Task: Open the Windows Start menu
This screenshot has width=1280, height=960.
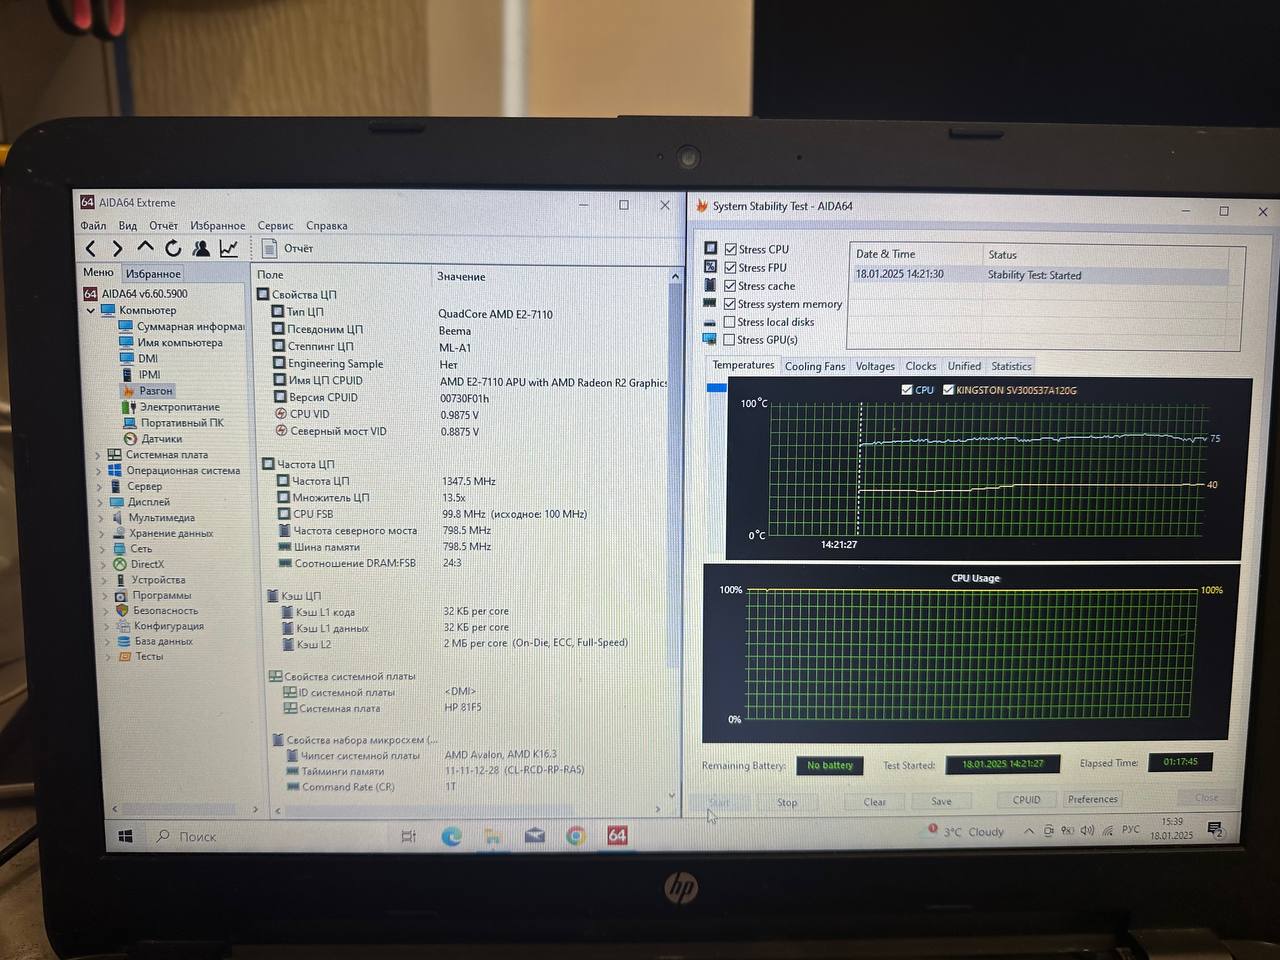Action: pos(125,836)
